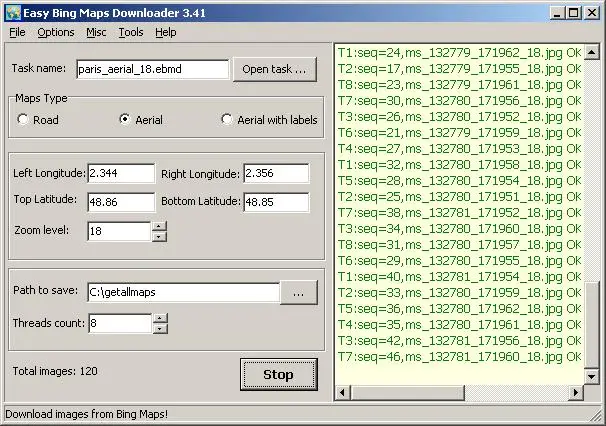
Task: Select log line T5:seq=36 ms_132780_171962_18.jpg
Action: [460, 309]
